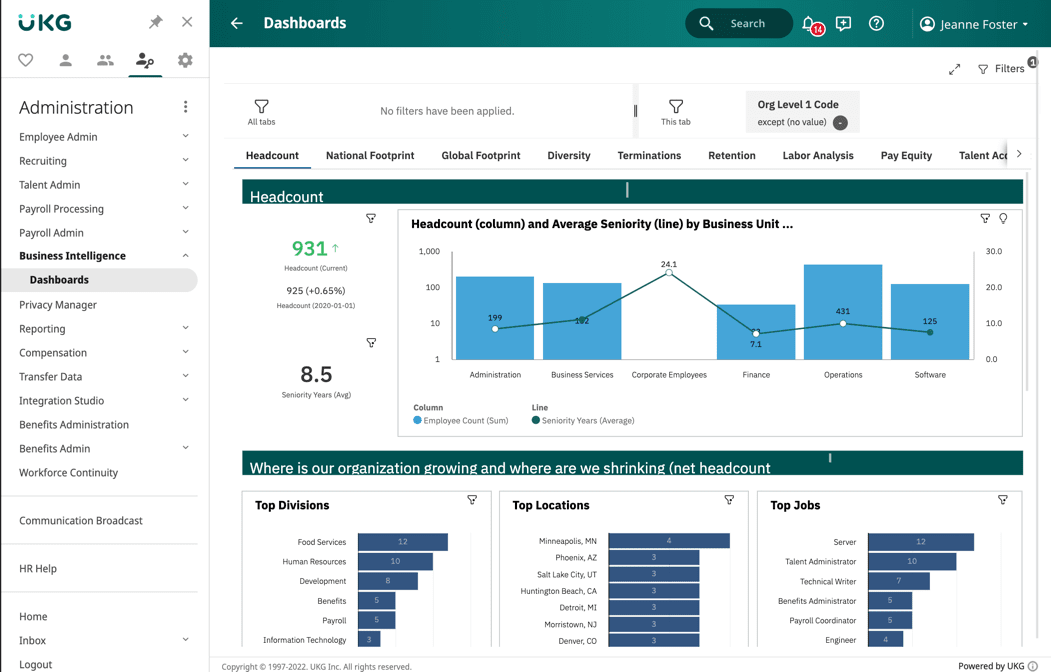
Task: Open the settings gear in sidebar
Action: 185,61
